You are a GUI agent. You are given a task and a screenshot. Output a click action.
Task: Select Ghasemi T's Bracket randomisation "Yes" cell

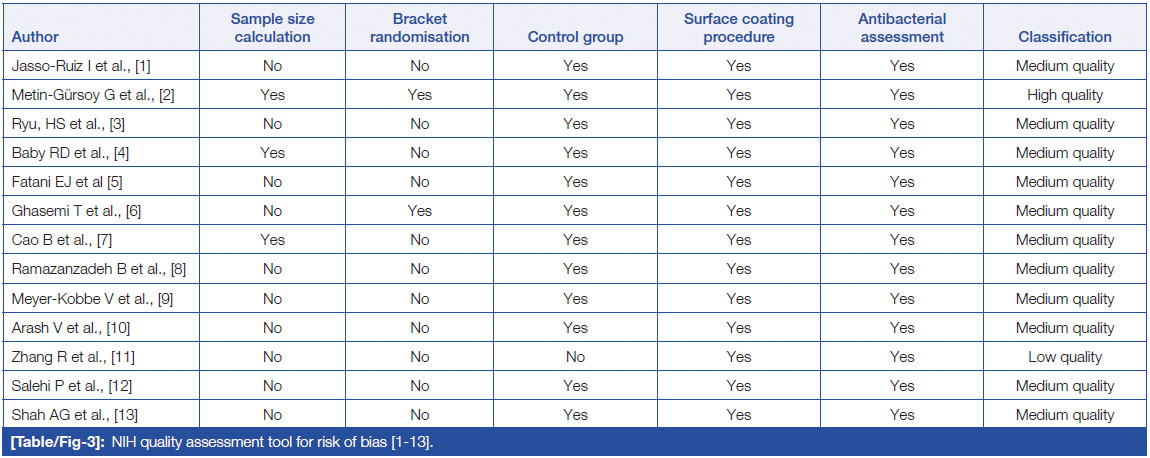[x=419, y=211]
